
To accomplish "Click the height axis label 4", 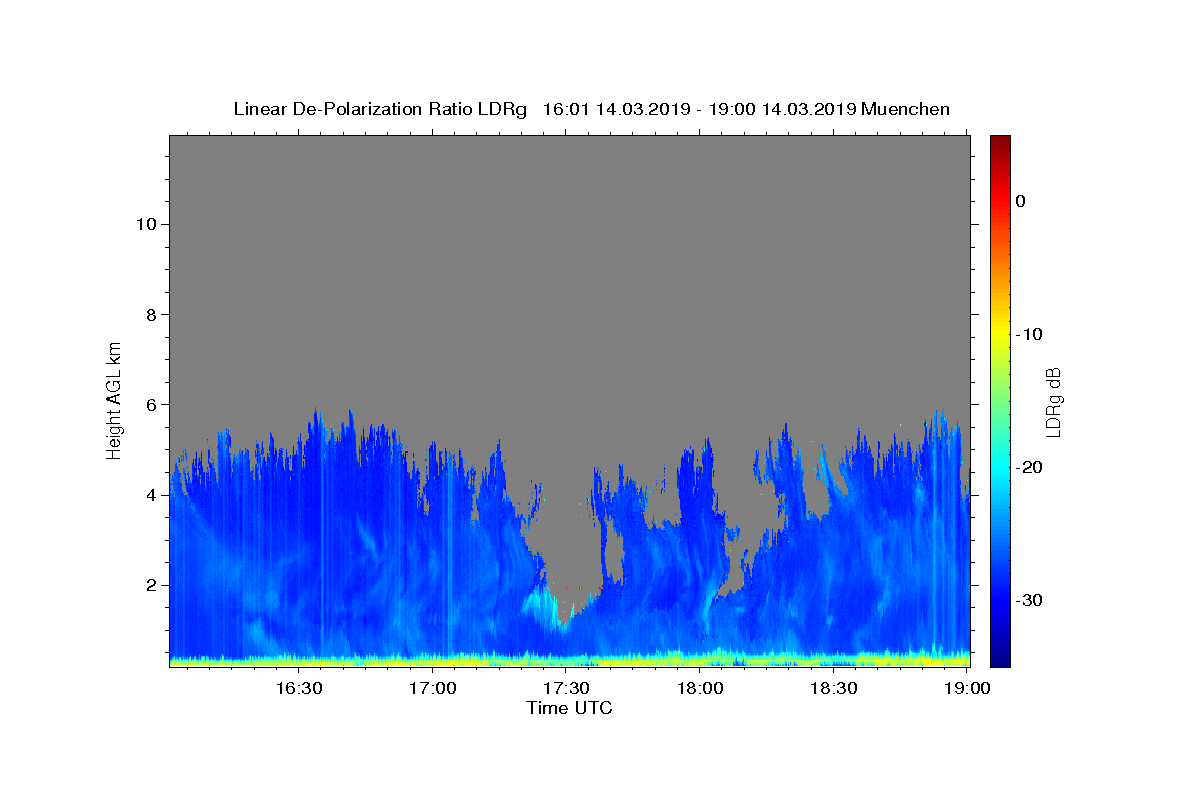I will tap(152, 495).
